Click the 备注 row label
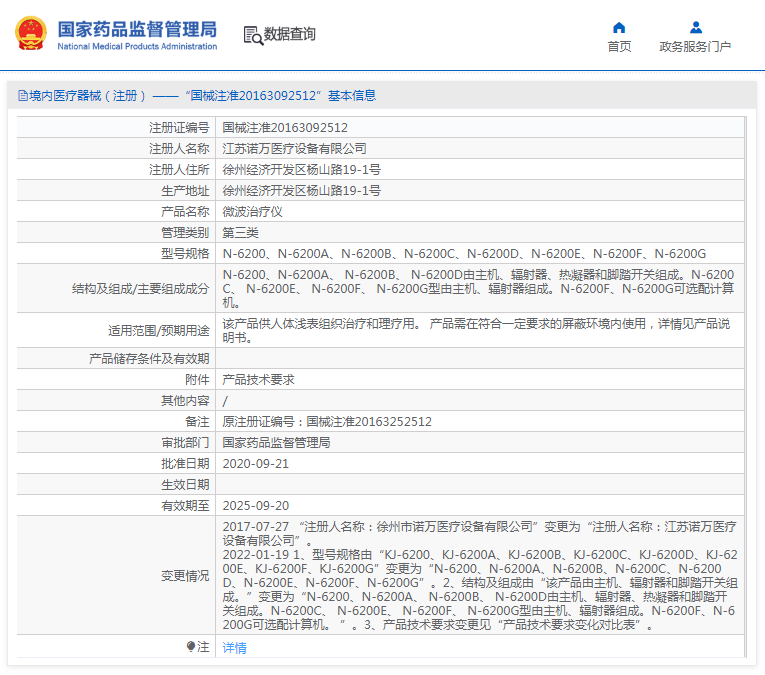The width and height of the screenshot is (765, 675). (x=197, y=421)
